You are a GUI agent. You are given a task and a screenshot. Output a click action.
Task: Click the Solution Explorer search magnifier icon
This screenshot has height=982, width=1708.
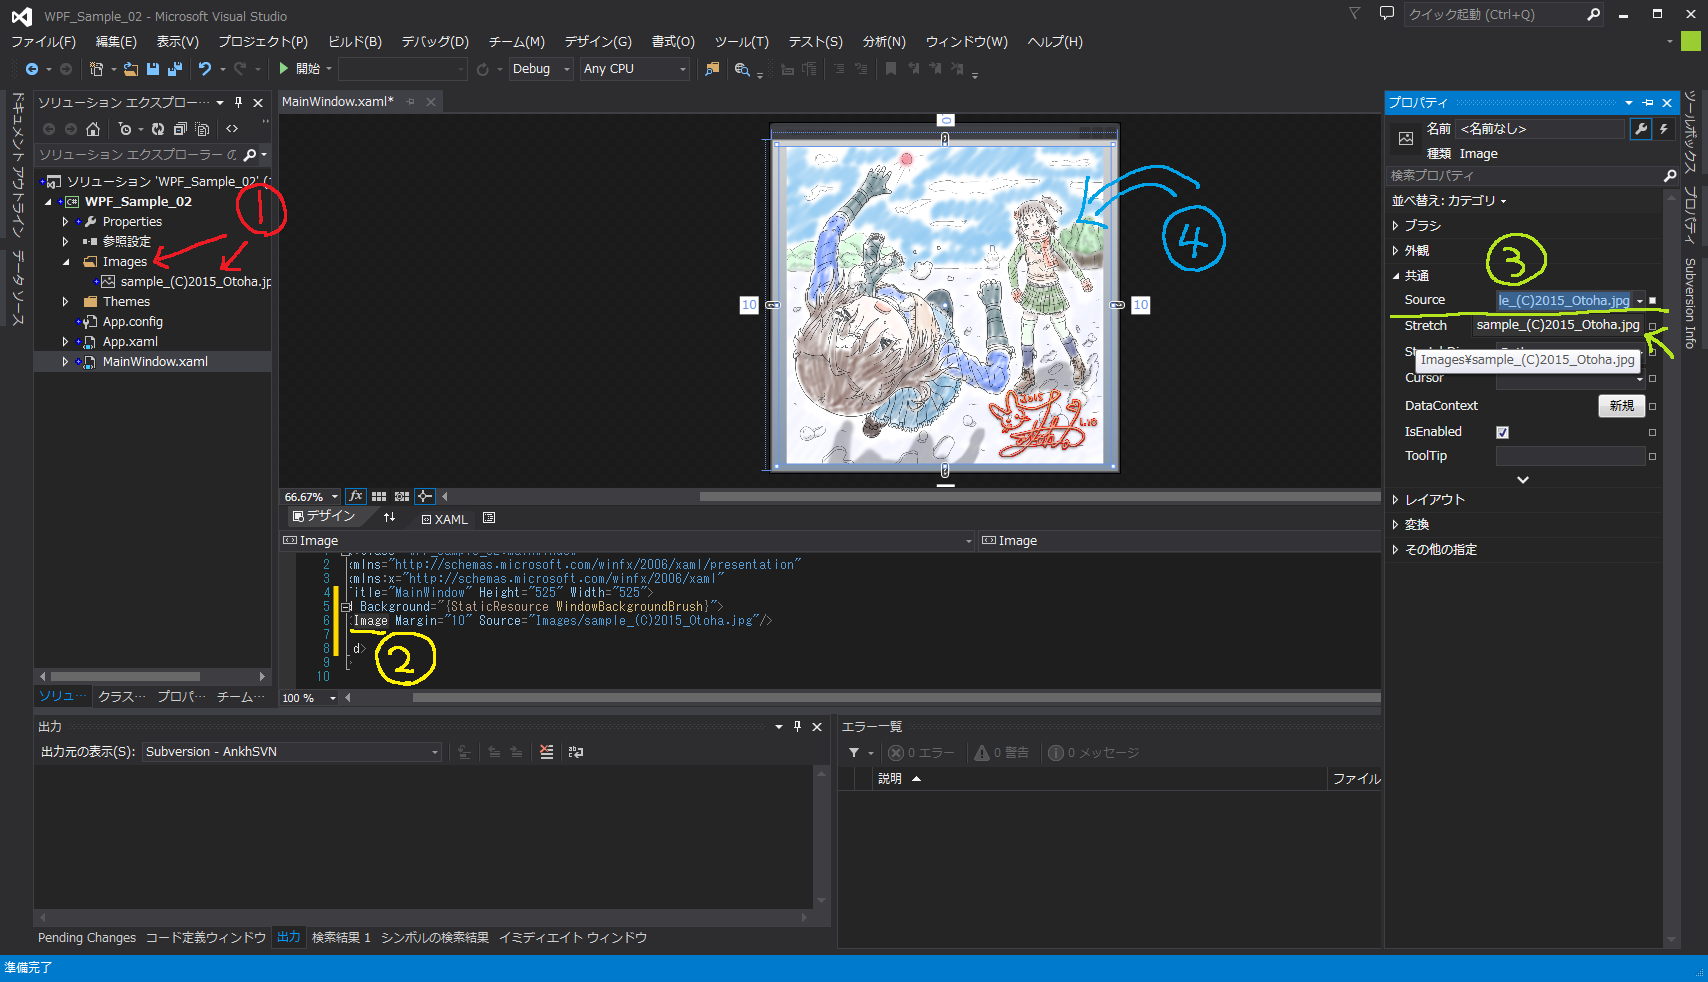(250, 155)
